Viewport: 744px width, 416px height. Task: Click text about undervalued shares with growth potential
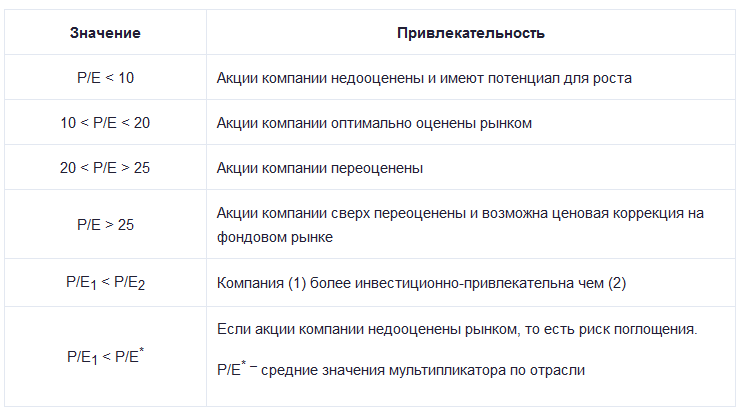coord(424,78)
